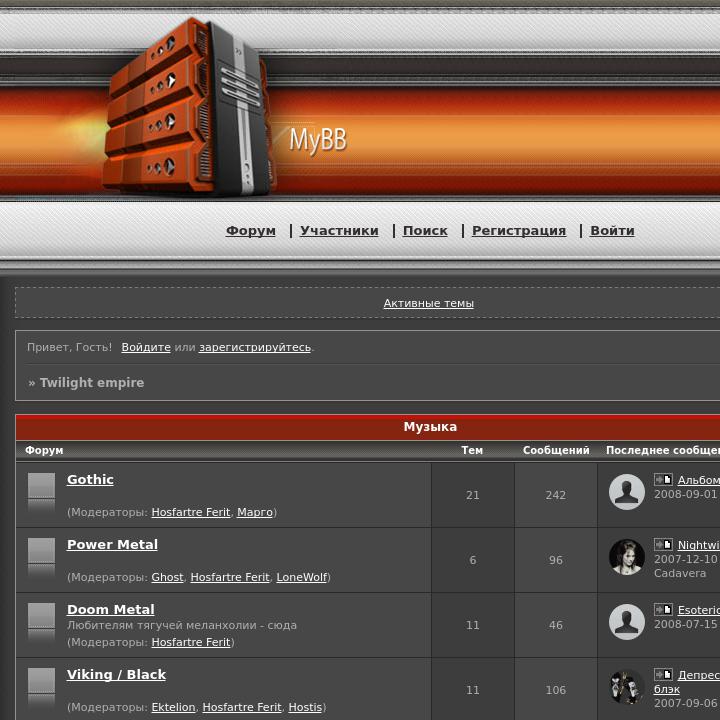Open moderator Hosfartre Ferit in Doom Metal row
This screenshot has height=720, width=720.
191,642
